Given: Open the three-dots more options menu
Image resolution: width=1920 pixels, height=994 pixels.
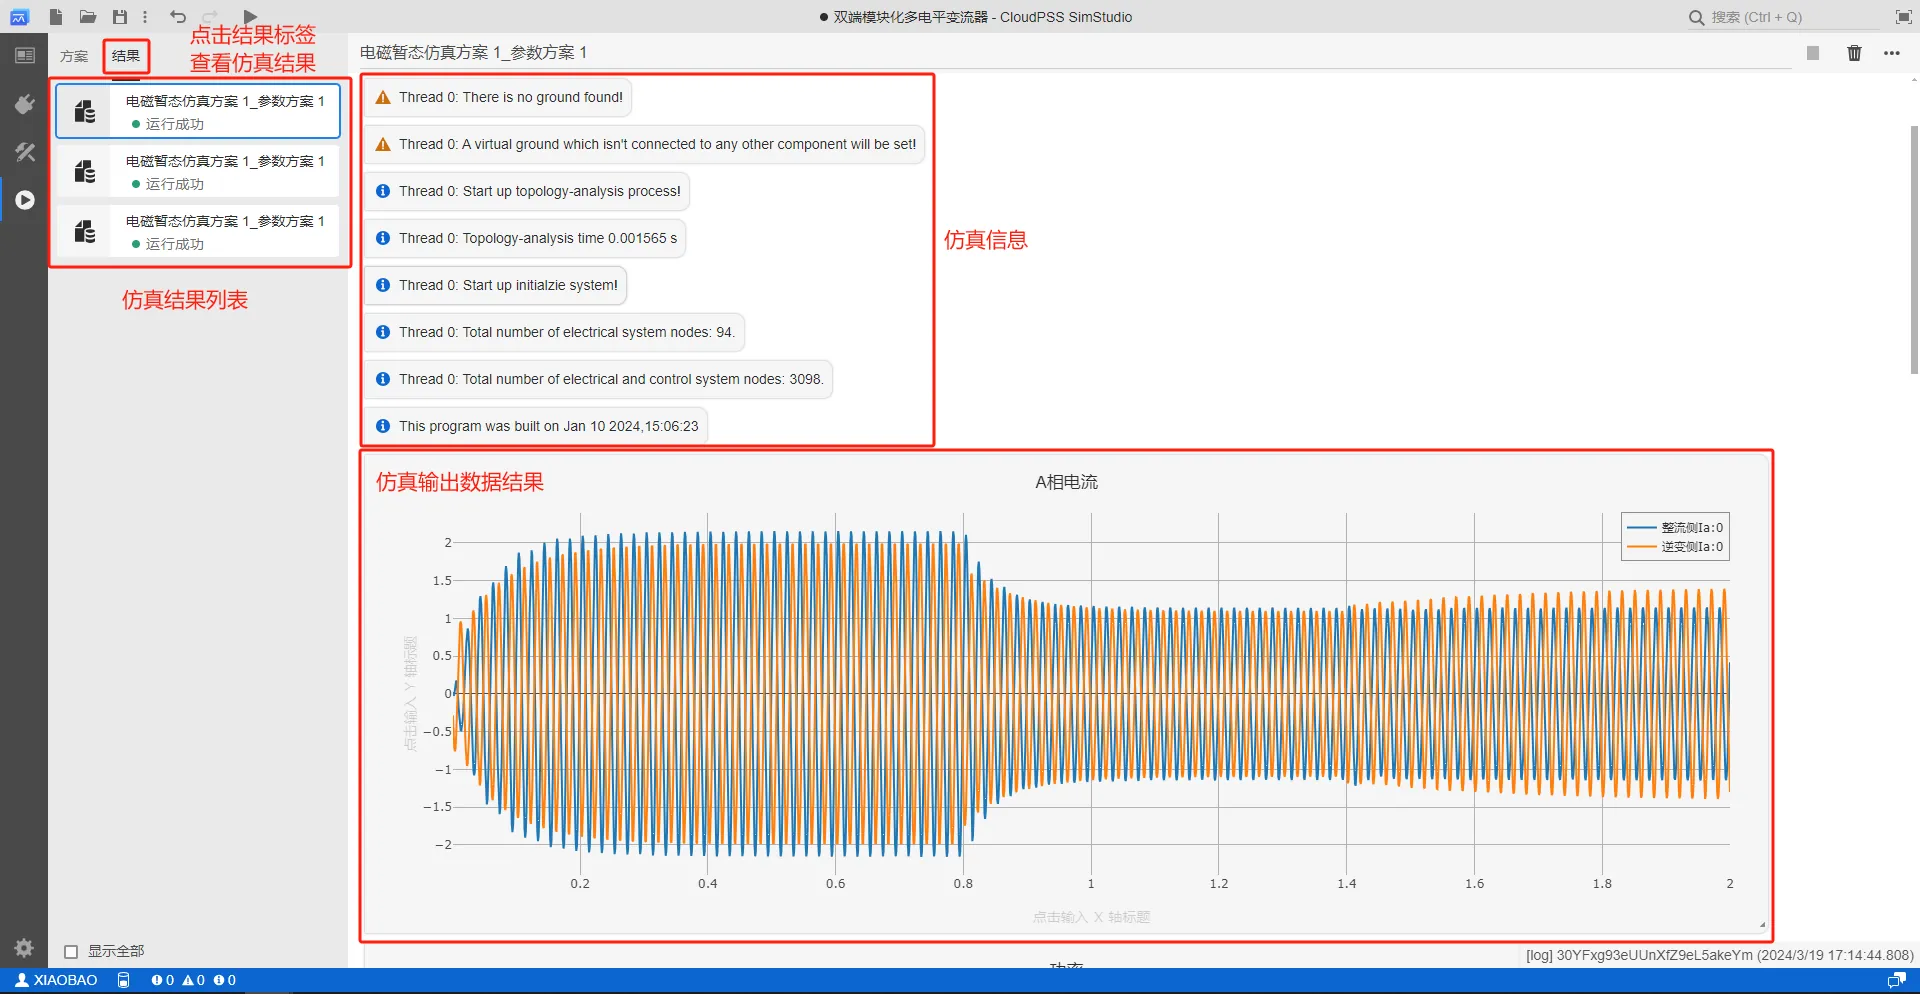Looking at the screenshot, I should (x=1892, y=53).
